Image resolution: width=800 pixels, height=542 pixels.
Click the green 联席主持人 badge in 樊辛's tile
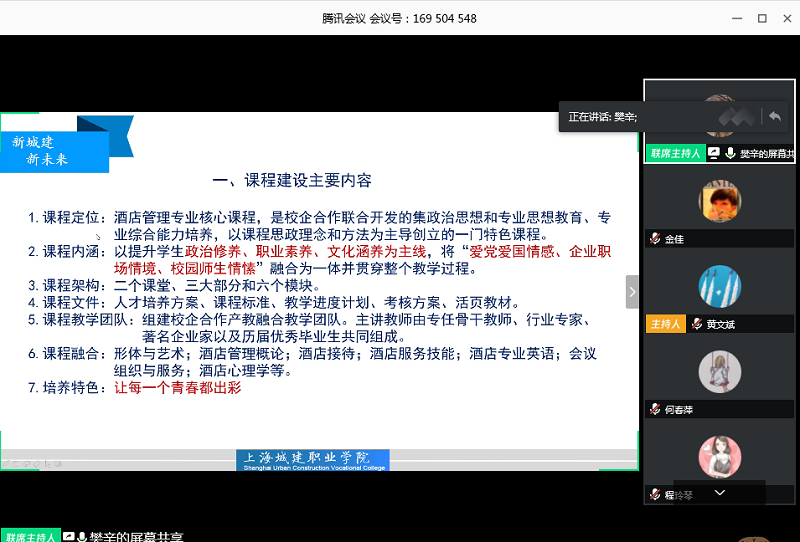pyautogui.click(x=676, y=153)
